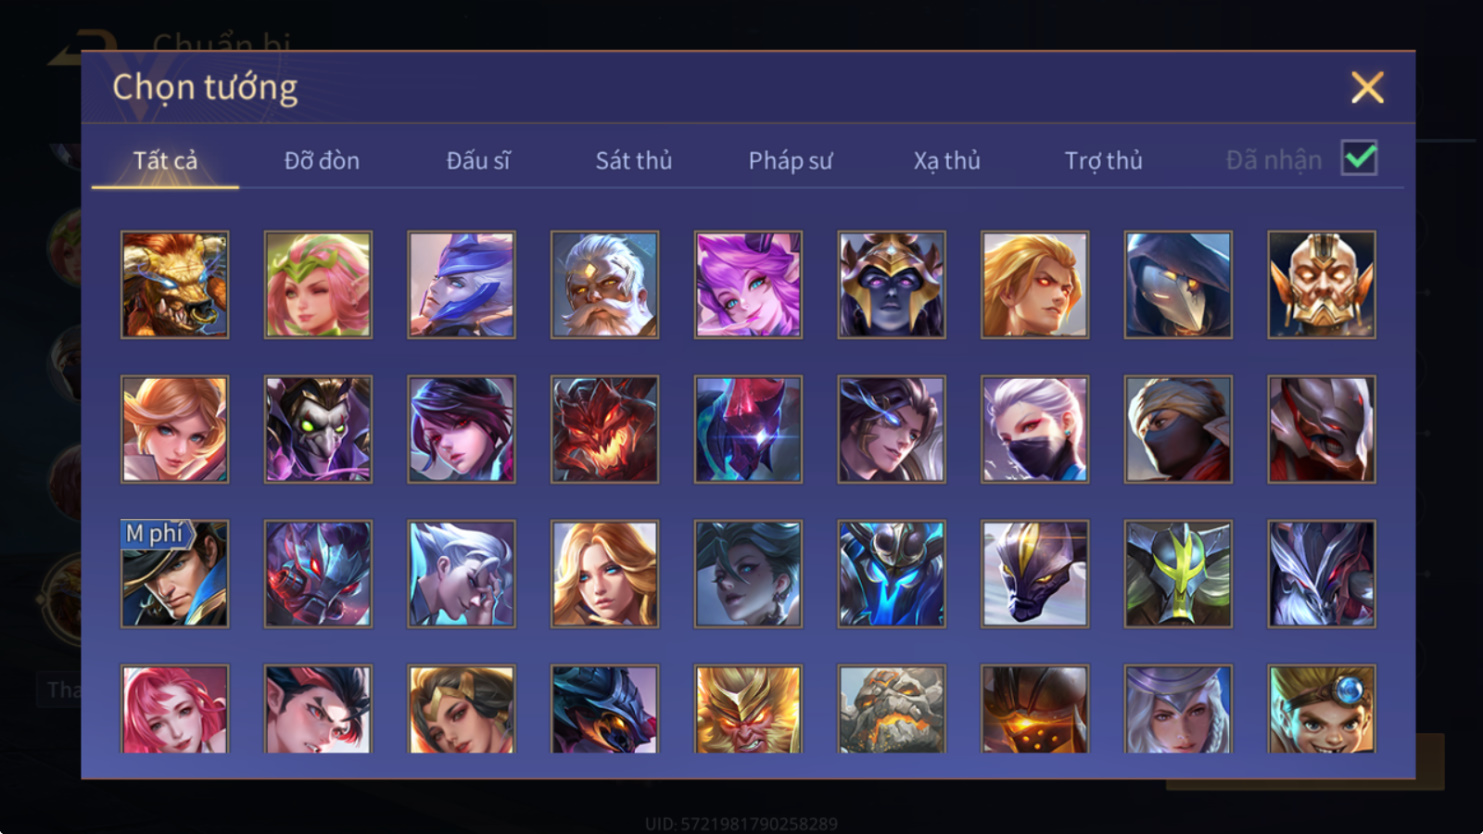Screen dimensions: 1483x834
Task: Close the 'Chọn tướng' dialog
Action: (1367, 88)
